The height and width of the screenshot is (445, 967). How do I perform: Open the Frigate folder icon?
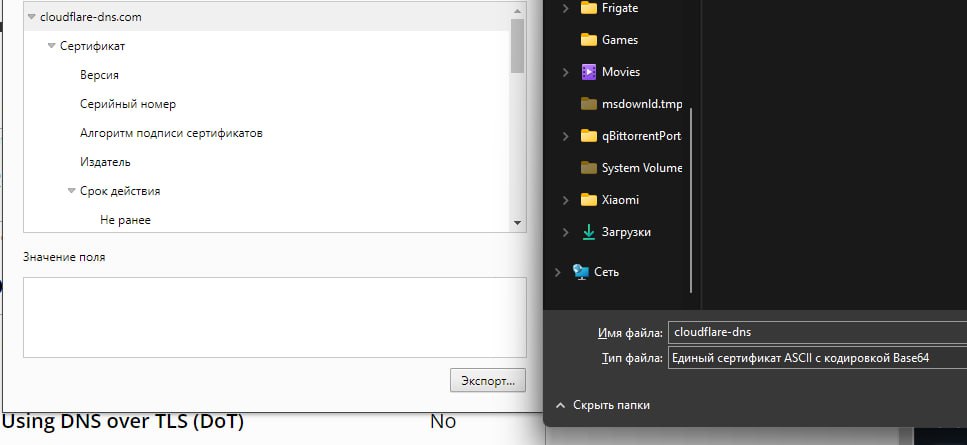pyautogui.click(x=589, y=8)
